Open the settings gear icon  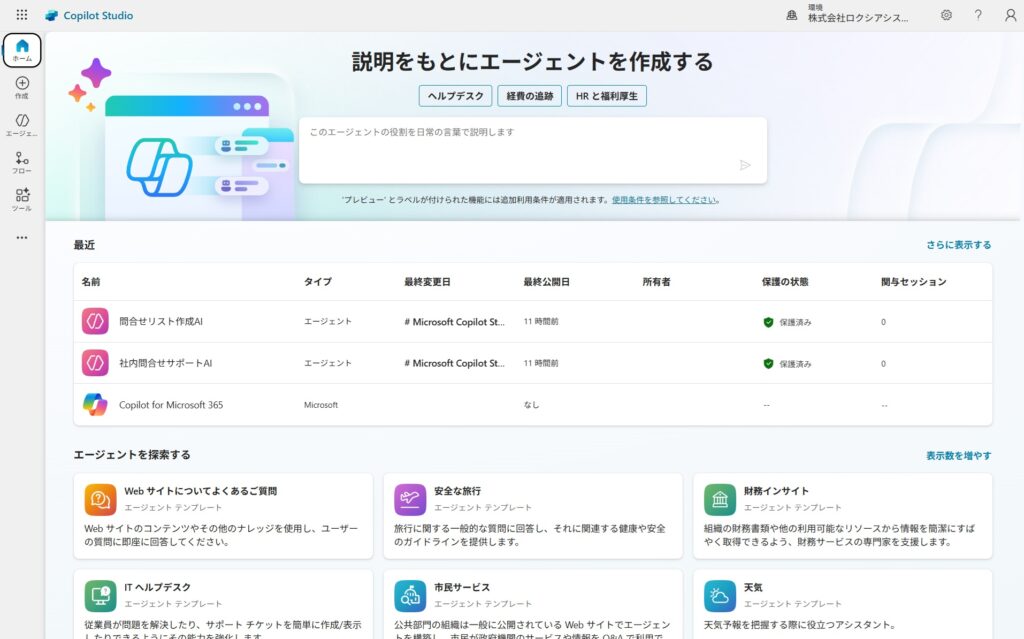point(946,15)
